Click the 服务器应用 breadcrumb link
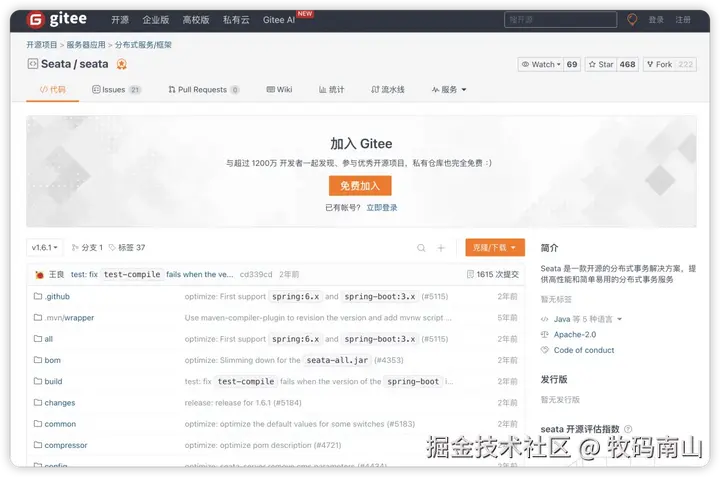This screenshot has width=720, height=477. 86,45
